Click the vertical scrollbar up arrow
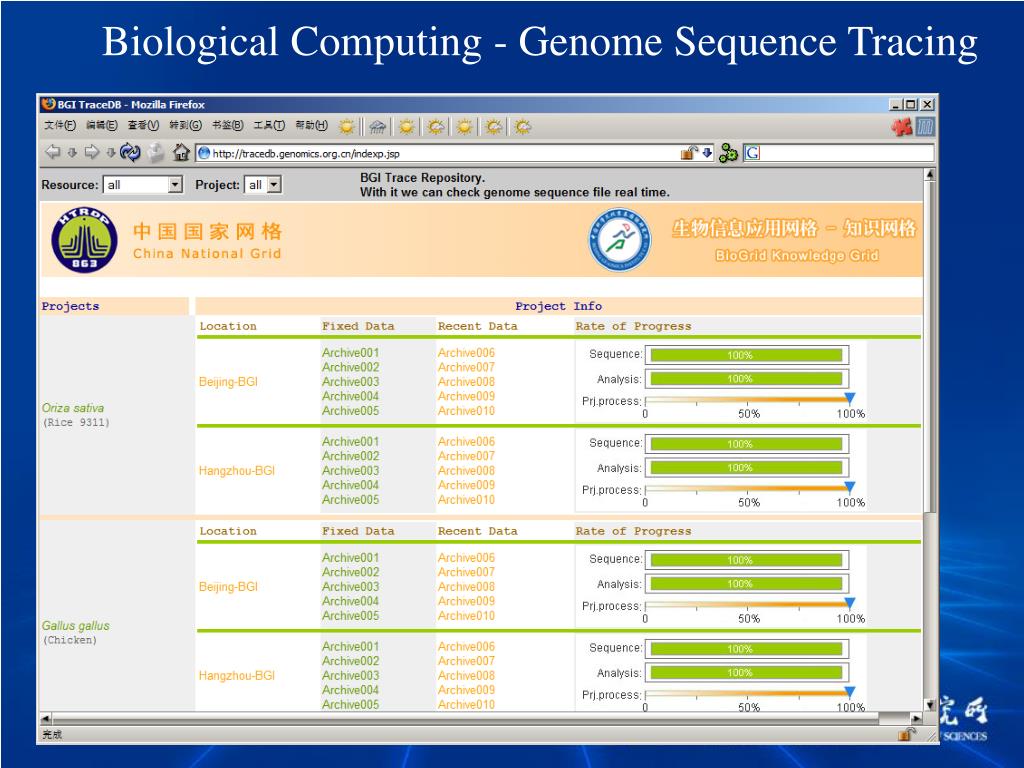 tap(929, 174)
